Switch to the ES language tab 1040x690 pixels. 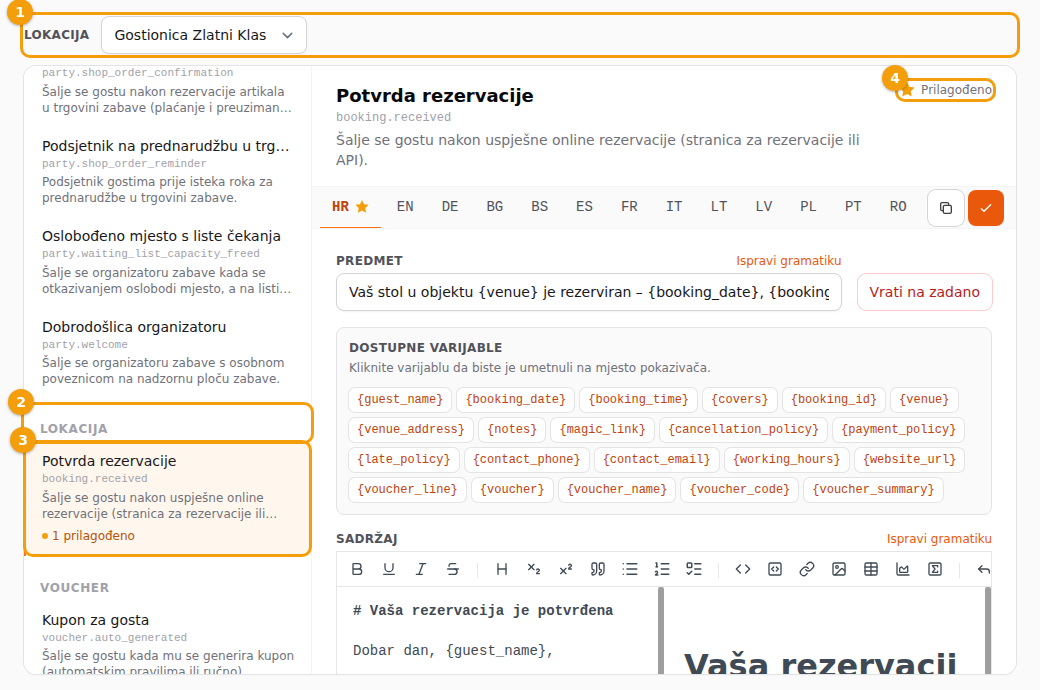(584, 207)
